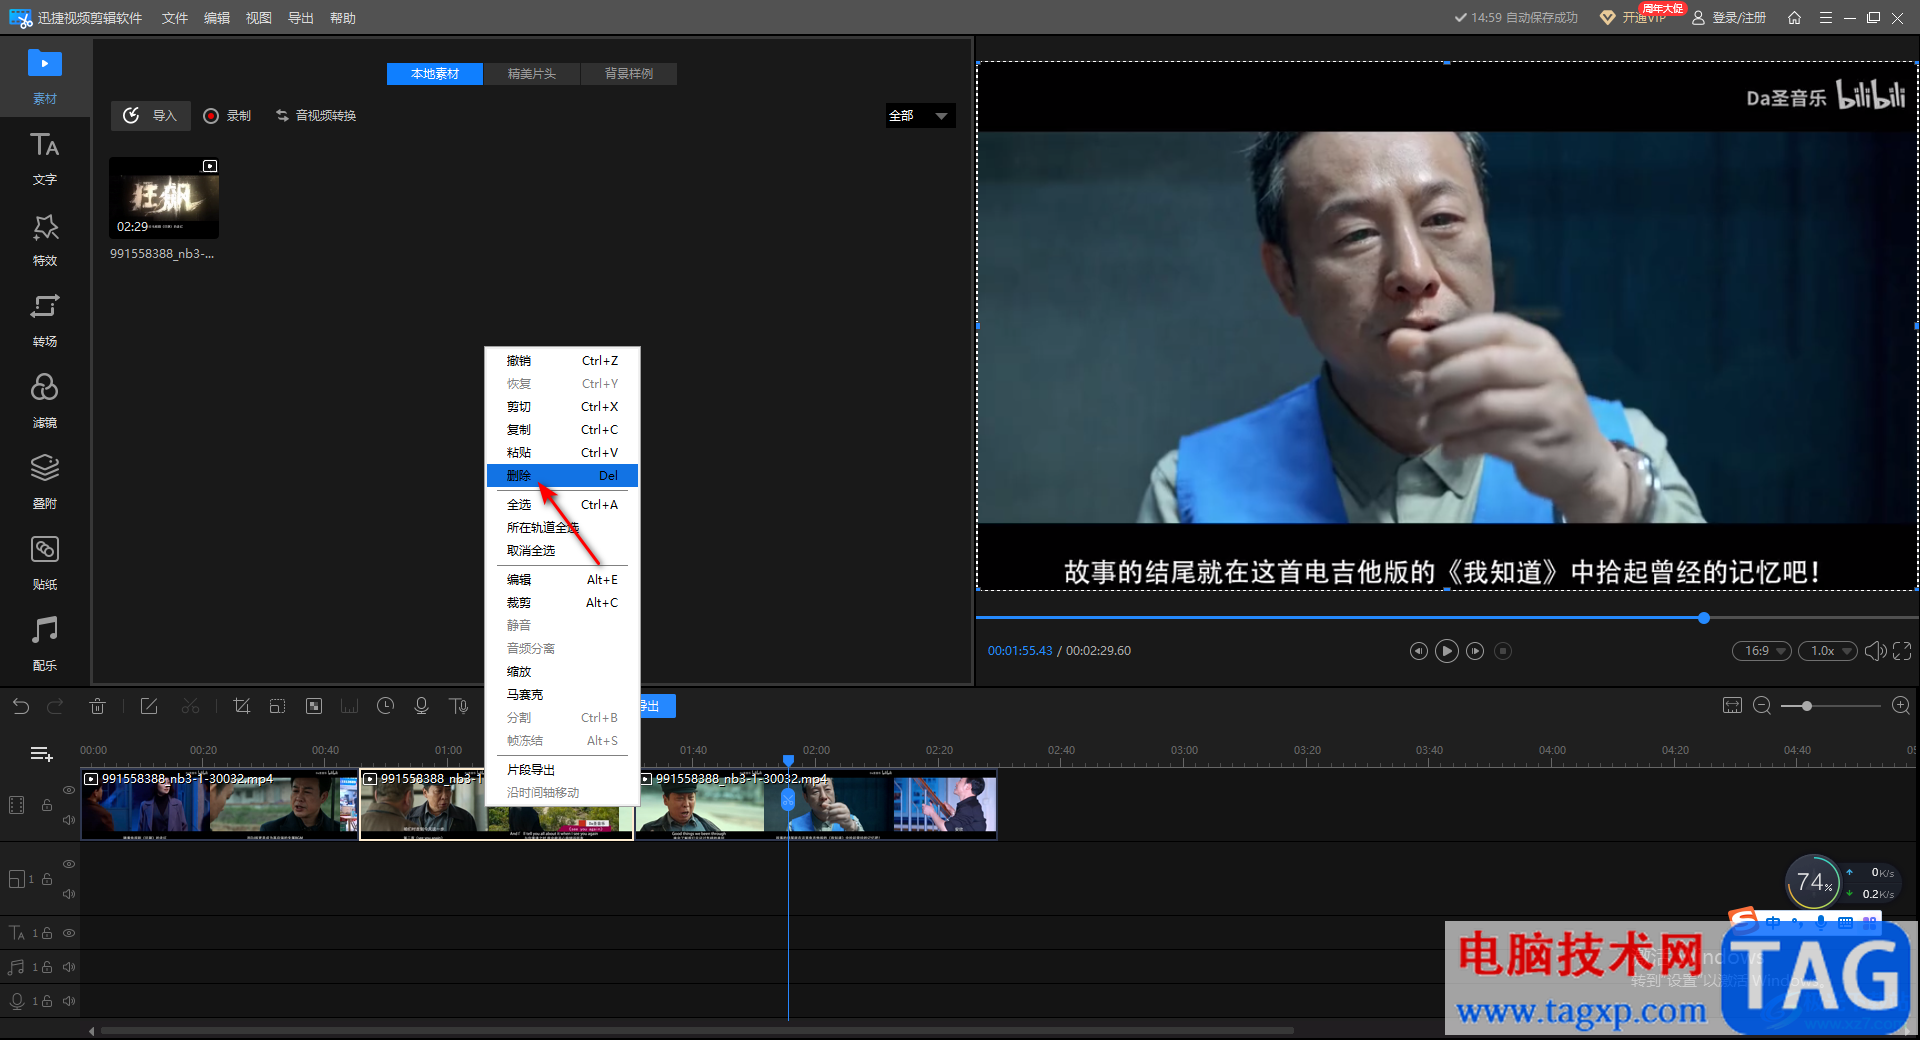Click the trash delete icon in timeline toolbar
The height and width of the screenshot is (1040, 1920).
click(x=97, y=706)
